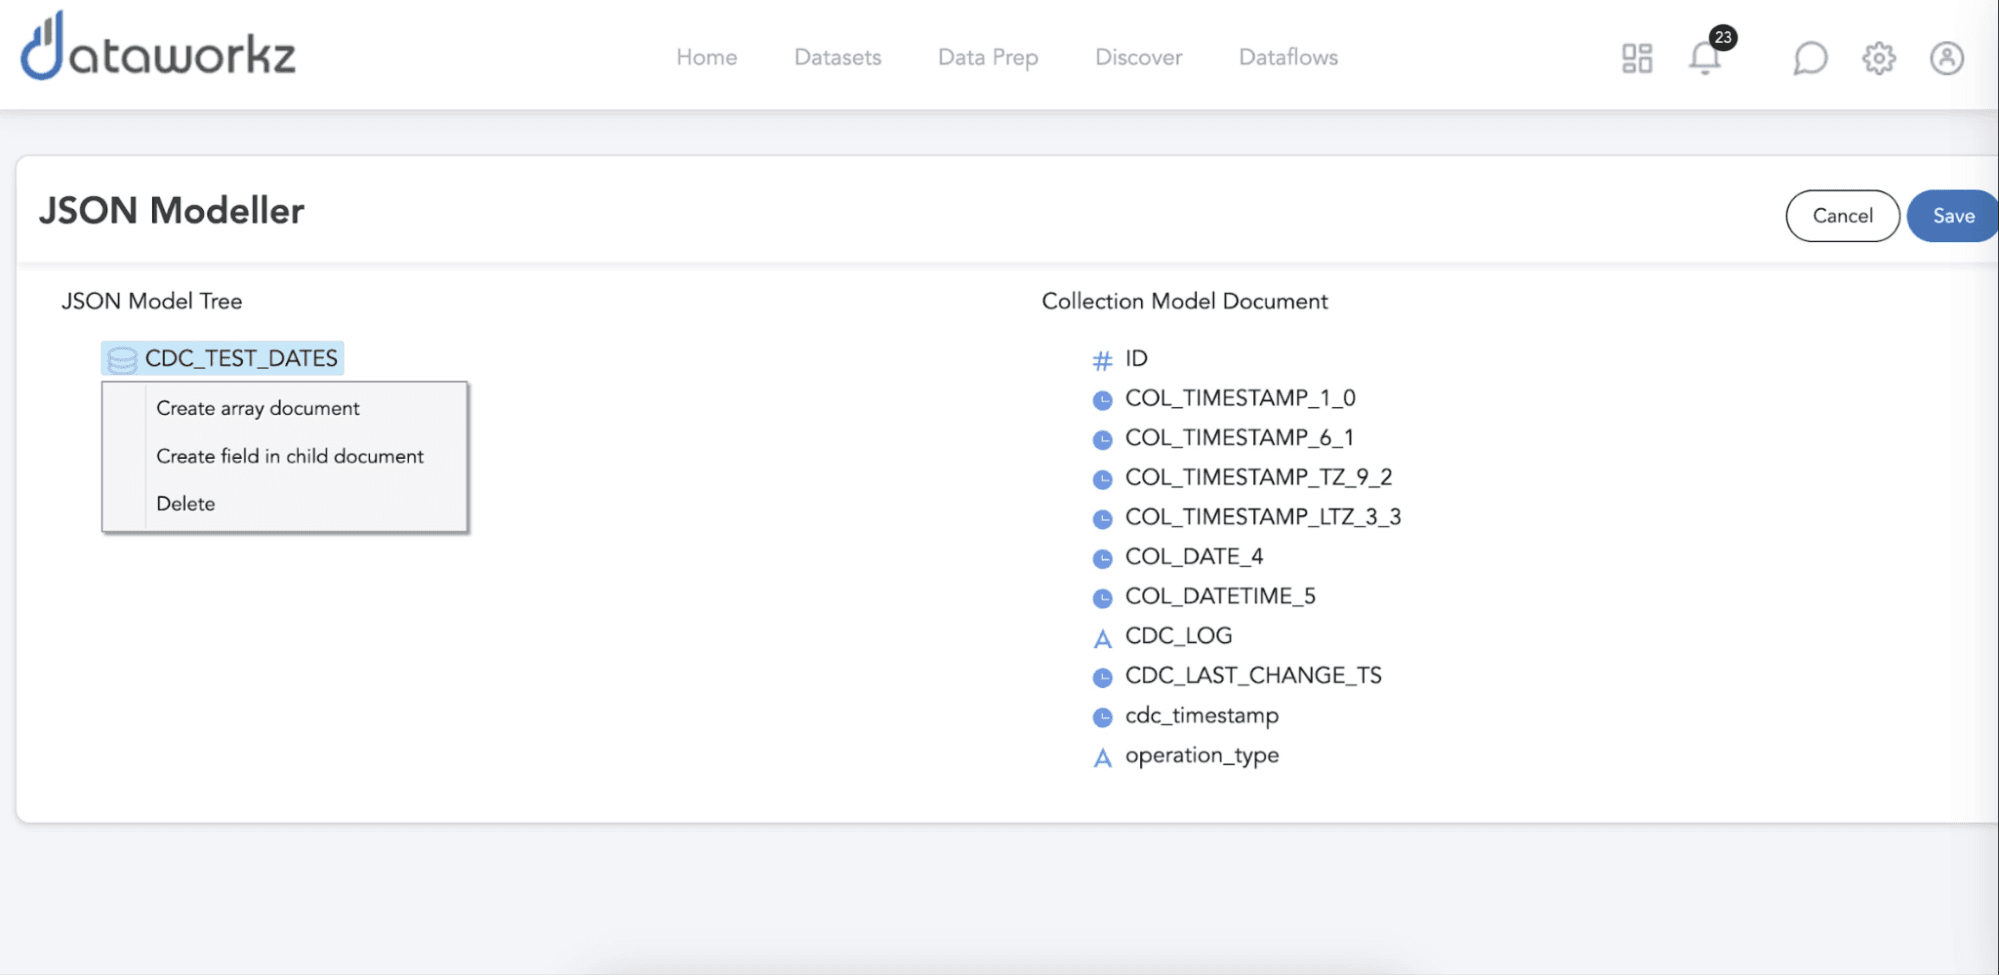Open the chat bubble icon
This screenshot has width=1999, height=976.
point(1809,58)
